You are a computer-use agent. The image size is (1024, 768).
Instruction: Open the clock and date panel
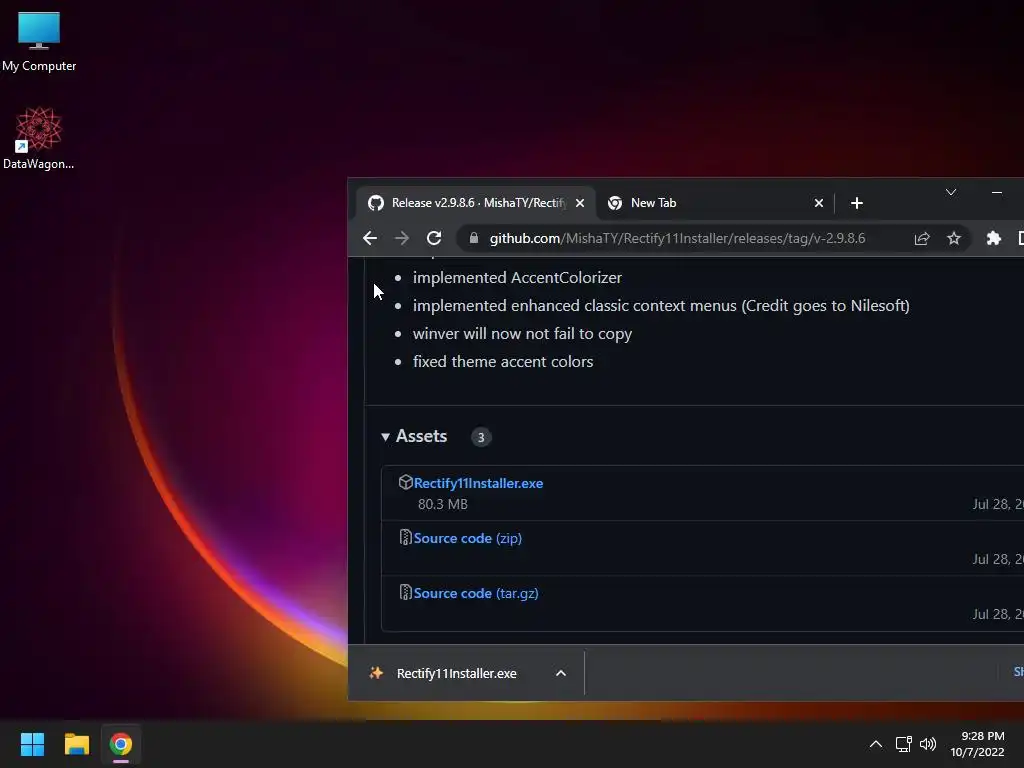(x=978, y=744)
